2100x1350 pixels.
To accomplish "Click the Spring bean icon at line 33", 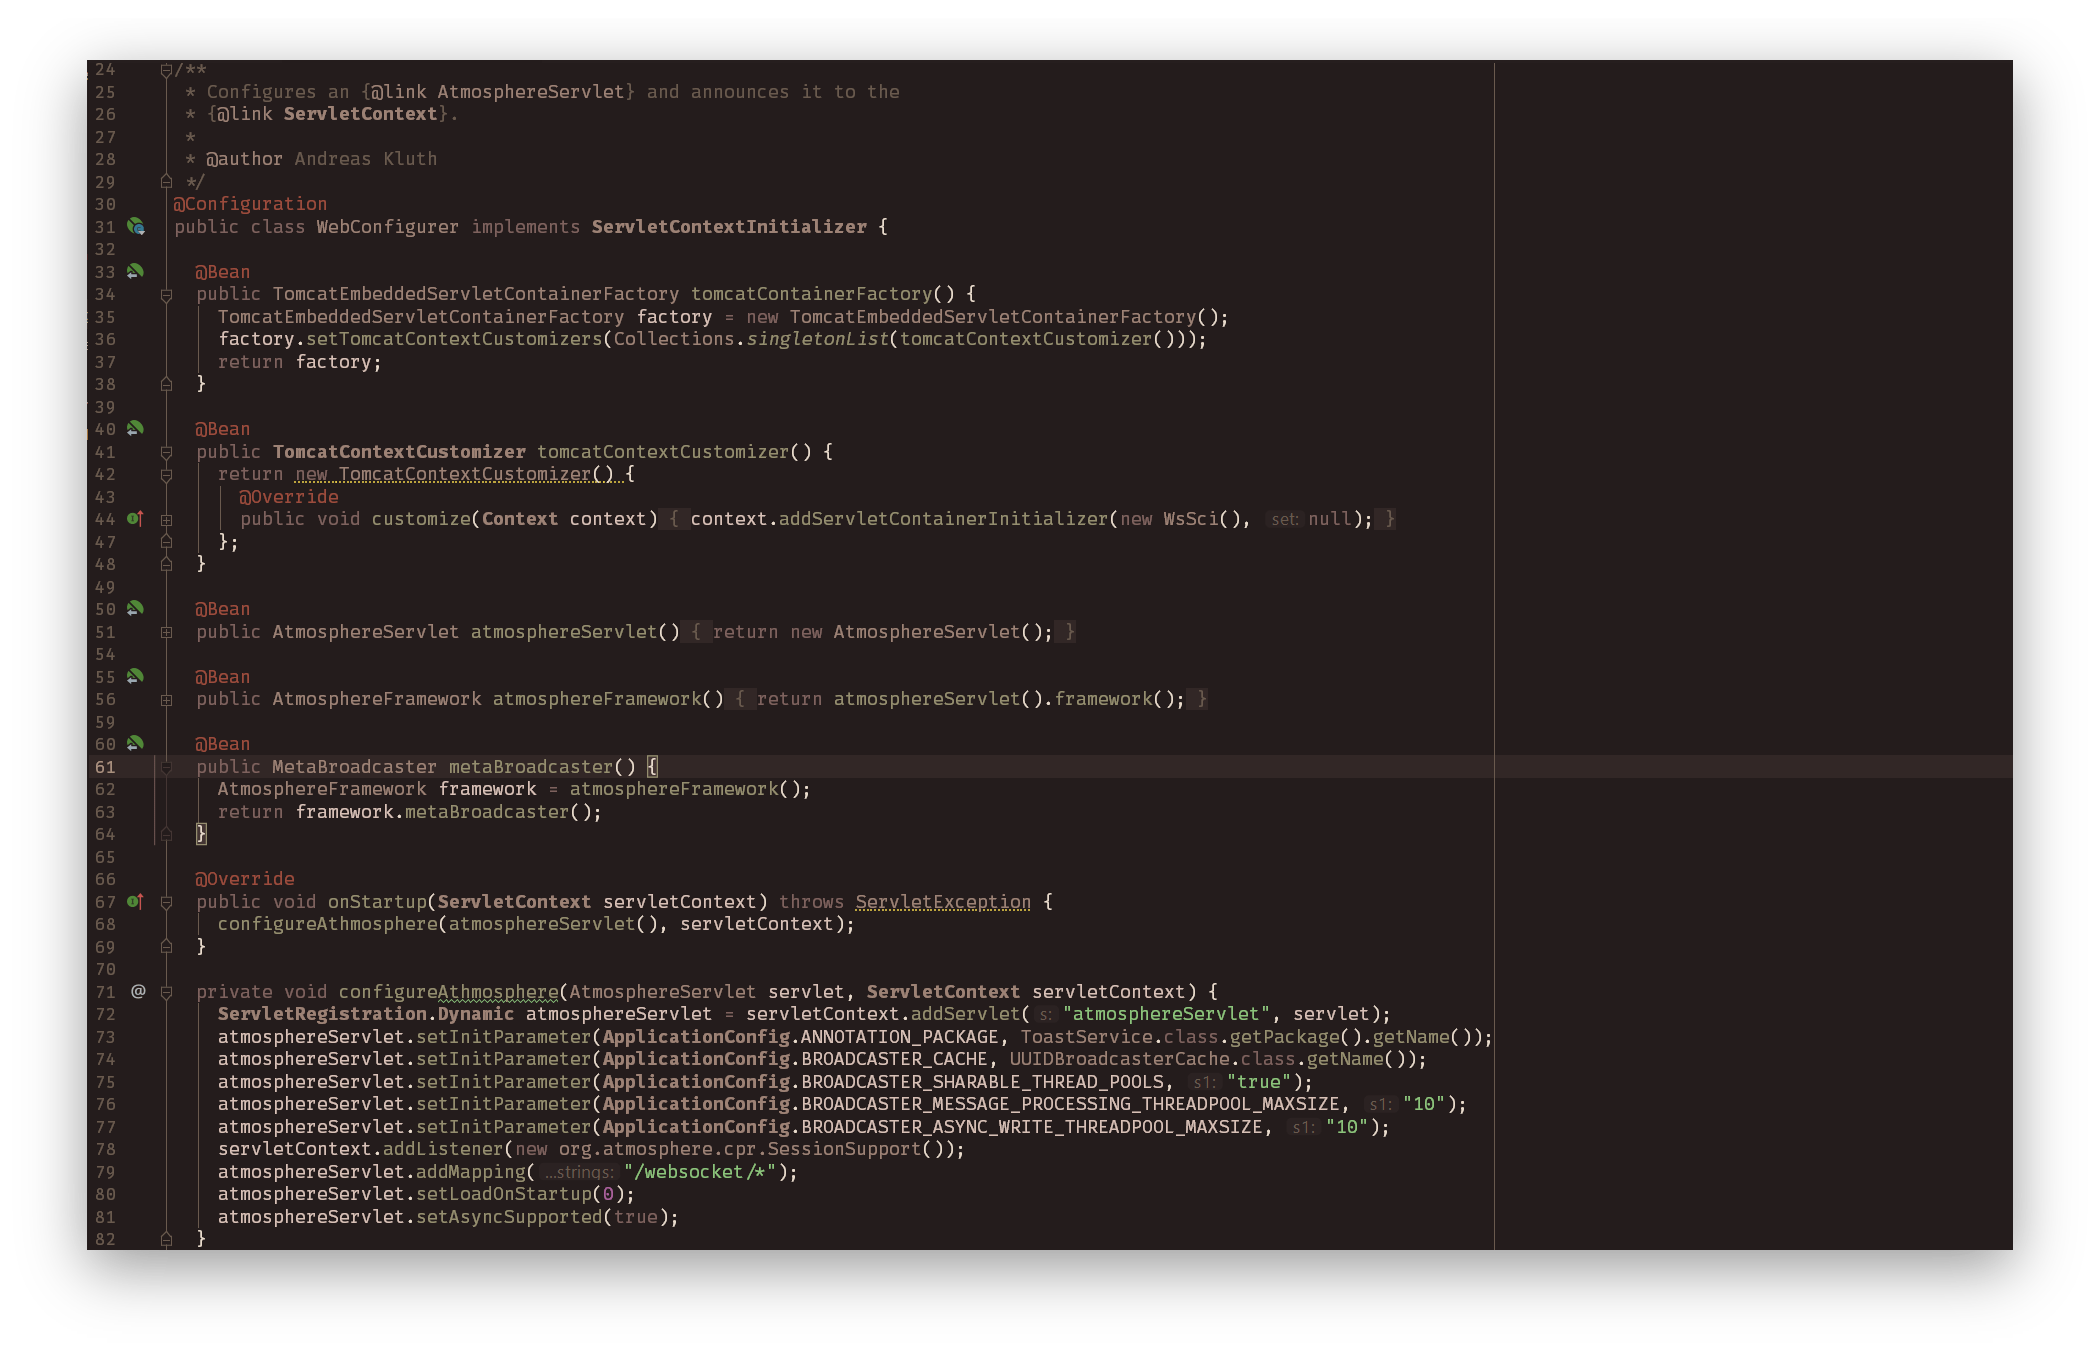I will 136,271.
